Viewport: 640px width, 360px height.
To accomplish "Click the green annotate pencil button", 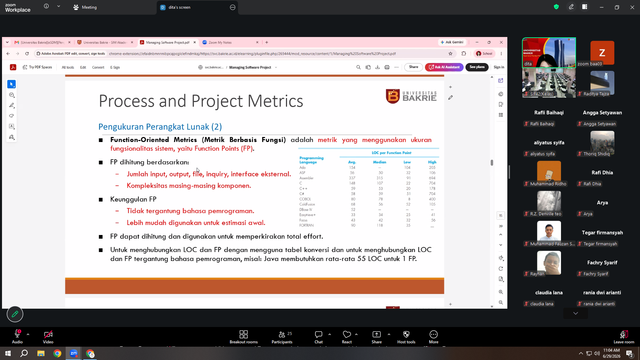I will (15, 314).
